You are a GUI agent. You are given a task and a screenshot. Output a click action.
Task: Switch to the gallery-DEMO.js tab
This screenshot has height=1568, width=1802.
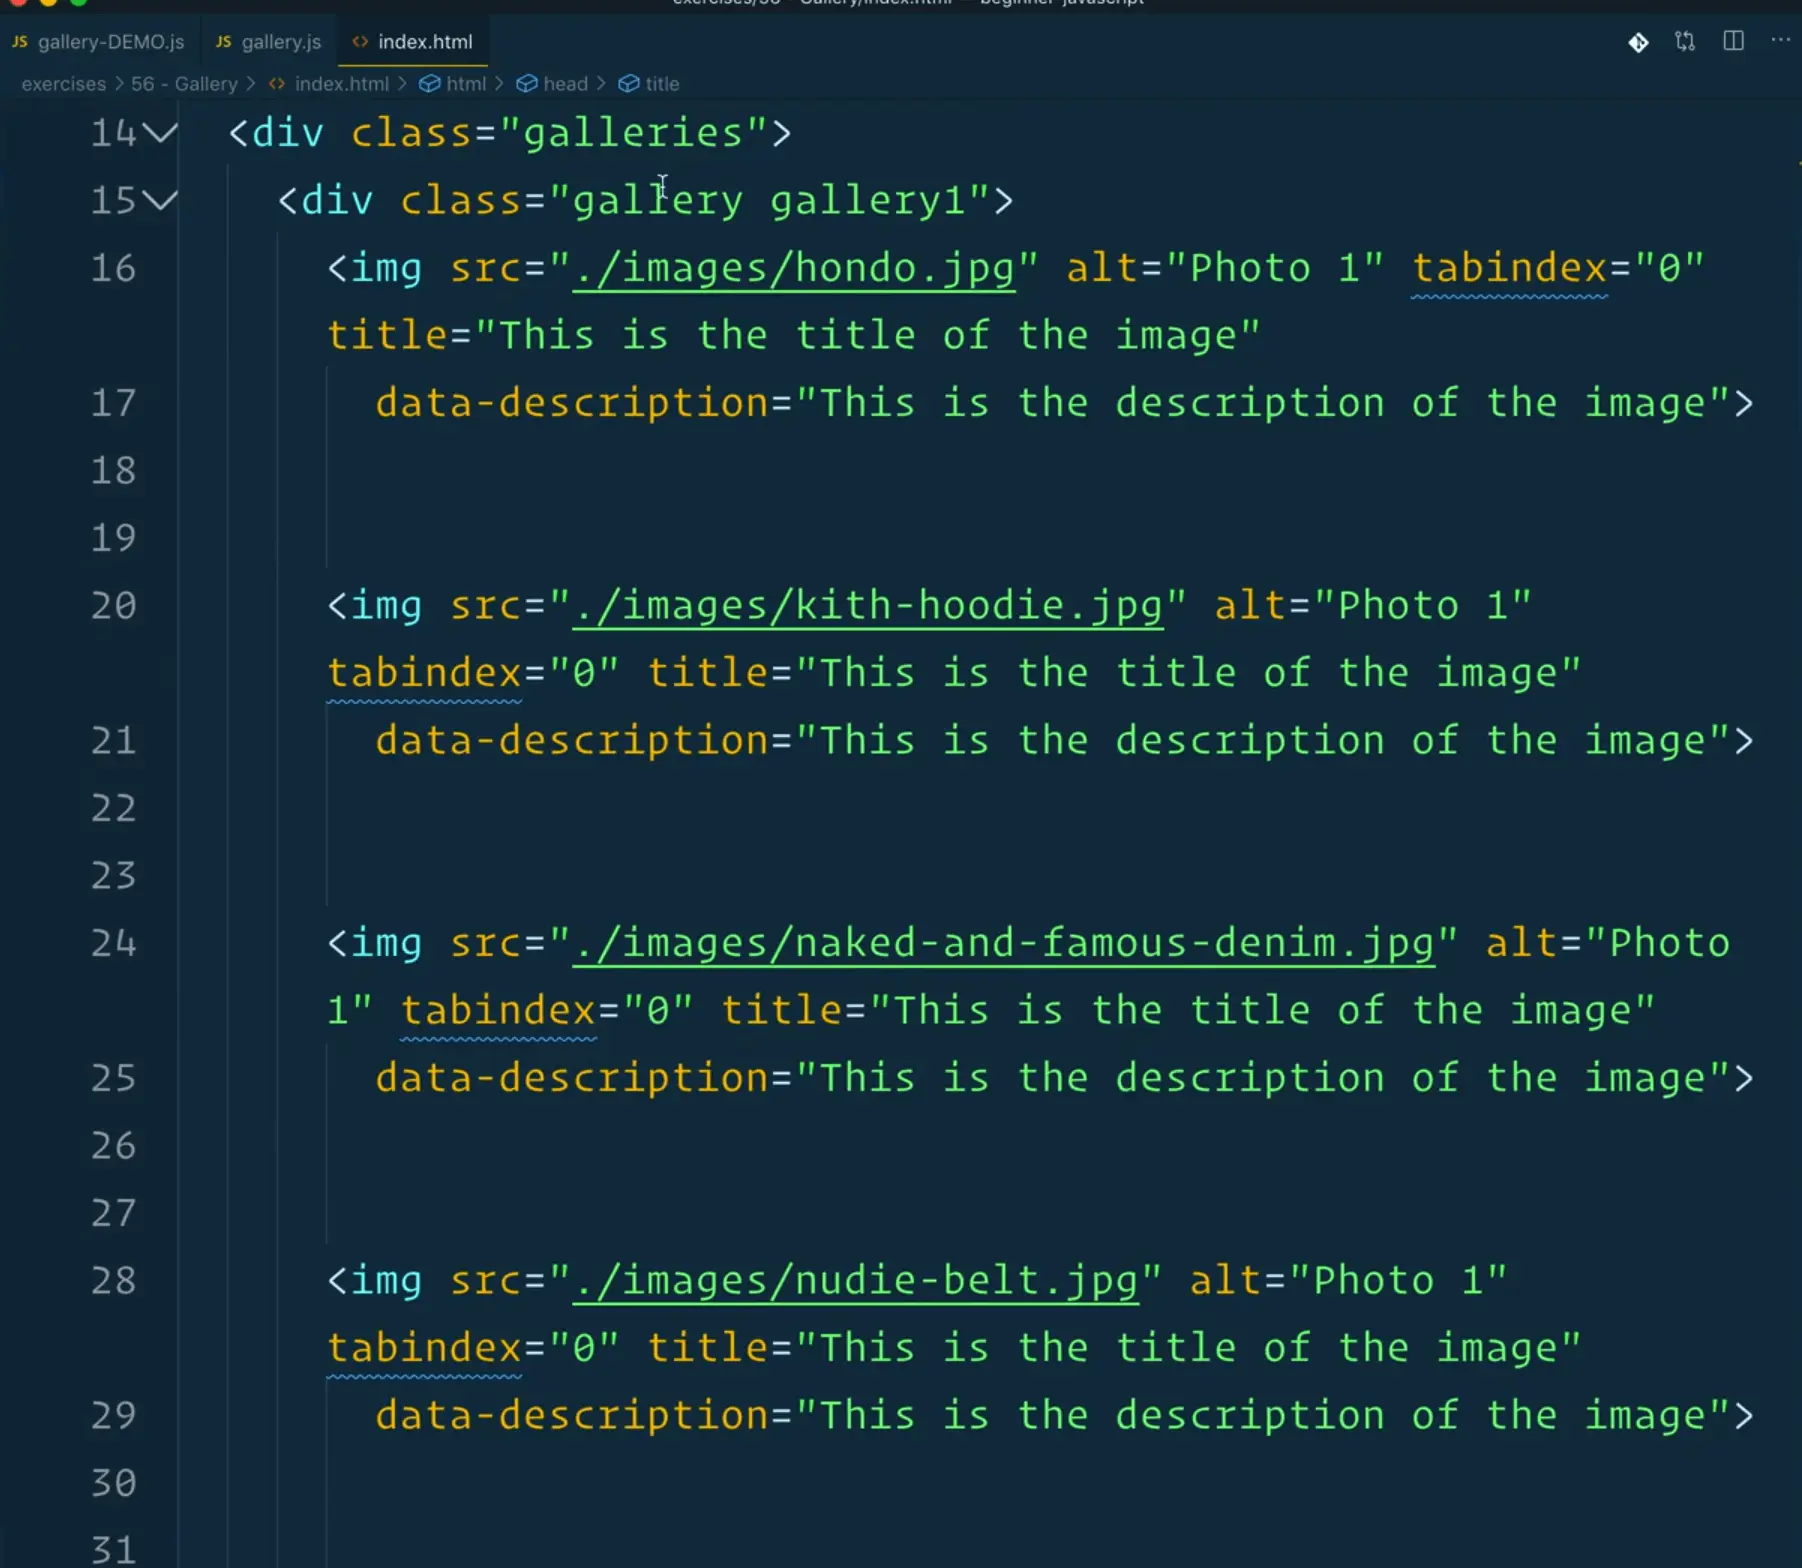pyautogui.click(x=110, y=42)
